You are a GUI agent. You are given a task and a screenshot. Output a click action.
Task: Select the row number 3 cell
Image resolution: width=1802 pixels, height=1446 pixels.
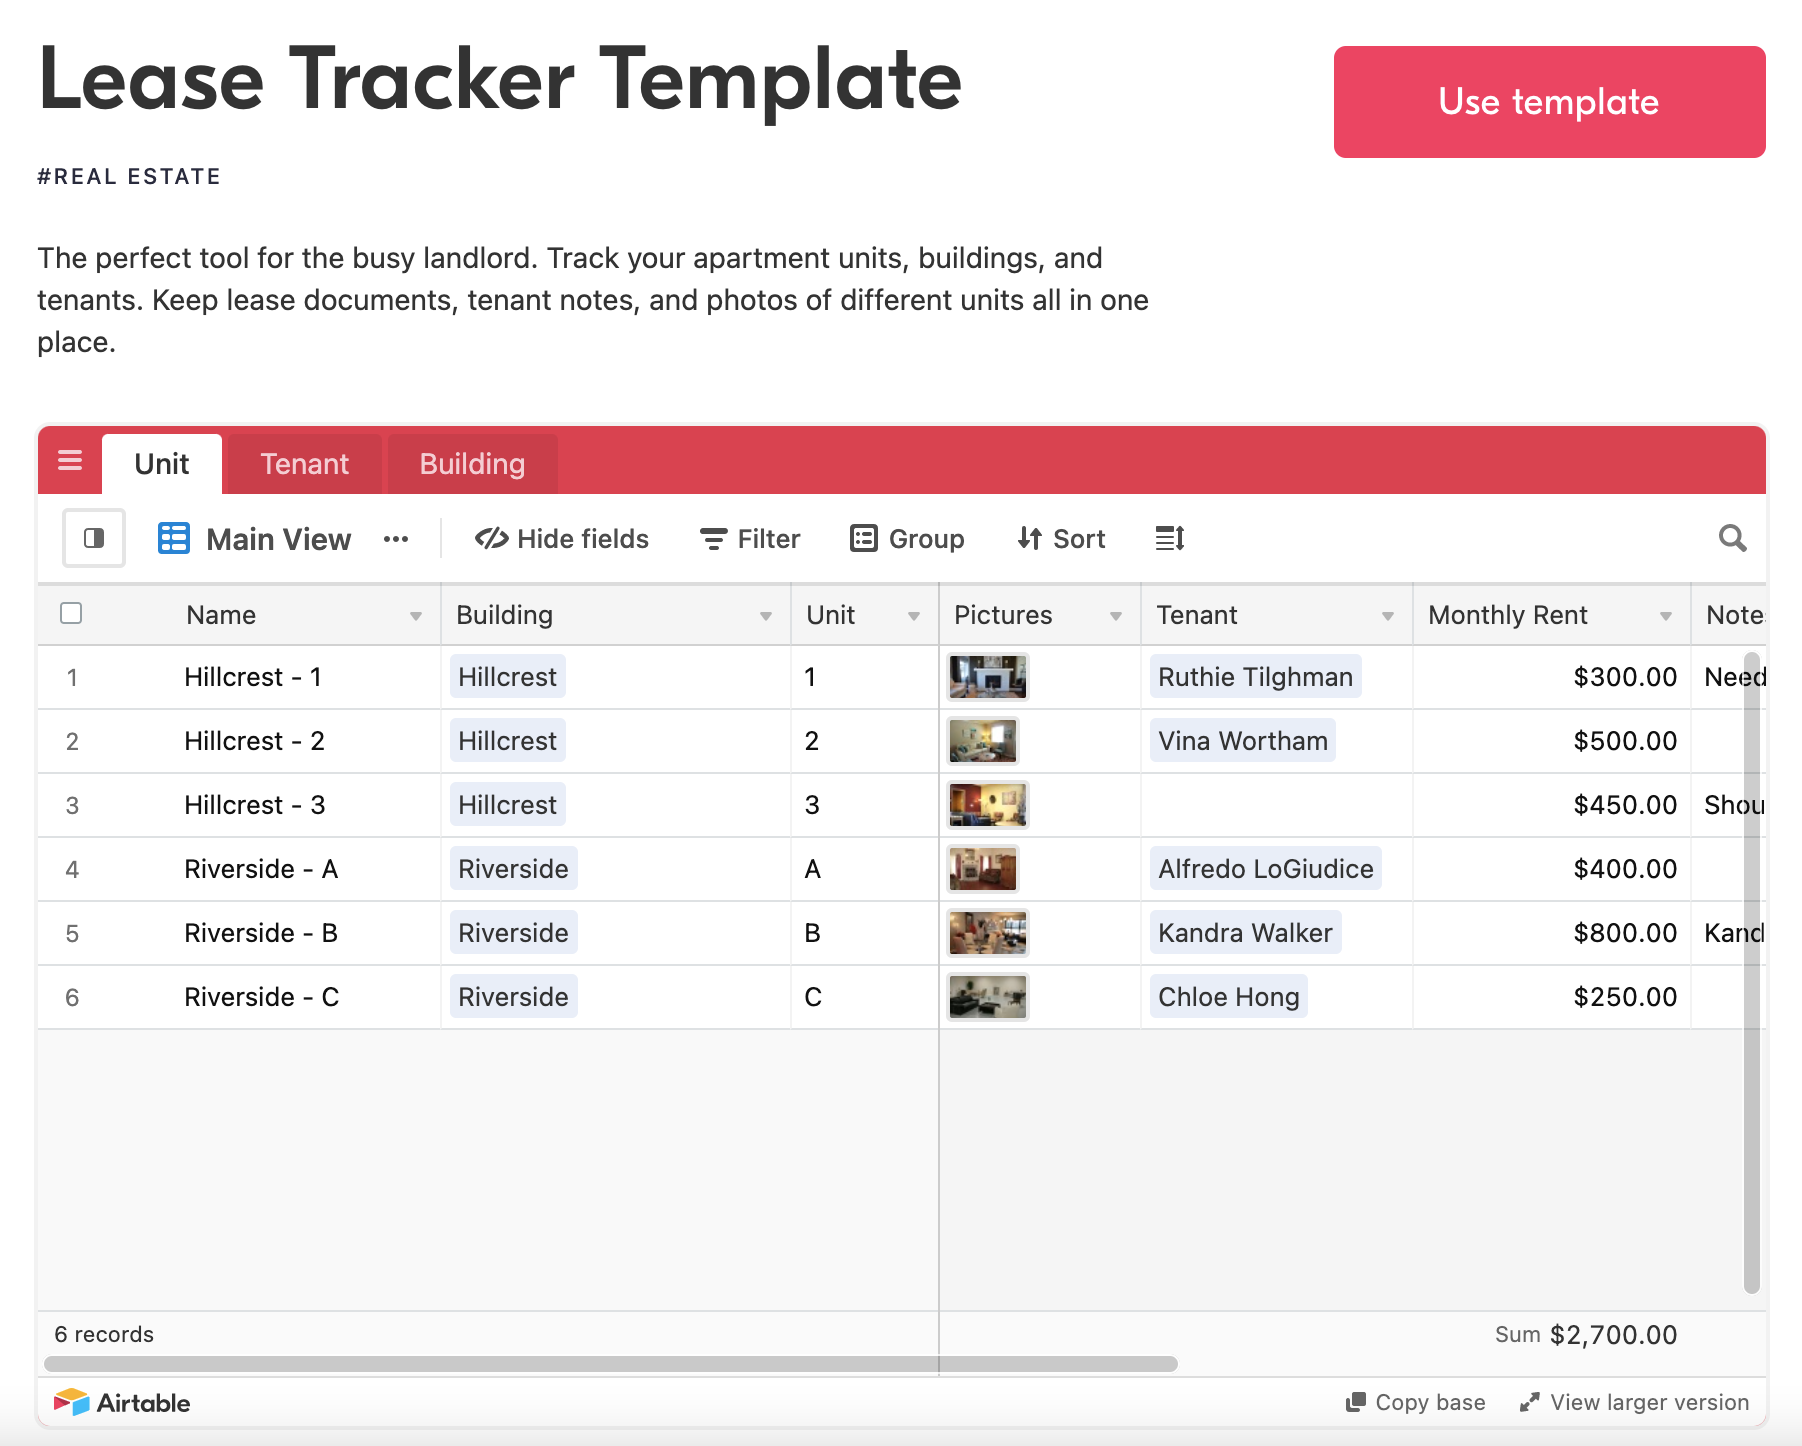(x=72, y=805)
